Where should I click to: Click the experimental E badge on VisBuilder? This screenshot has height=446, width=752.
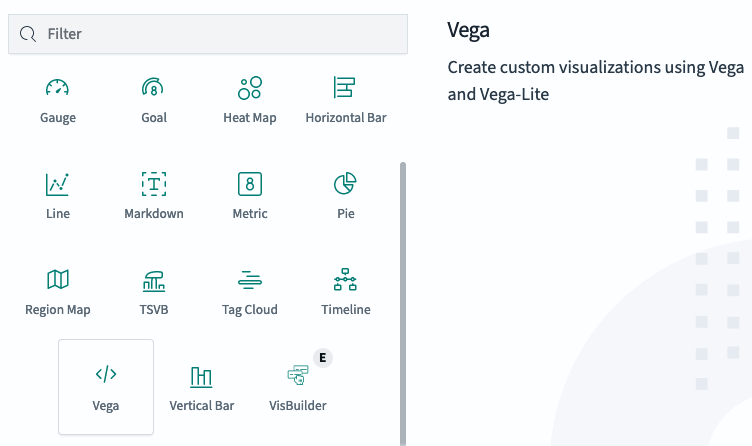[x=323, y=358]
